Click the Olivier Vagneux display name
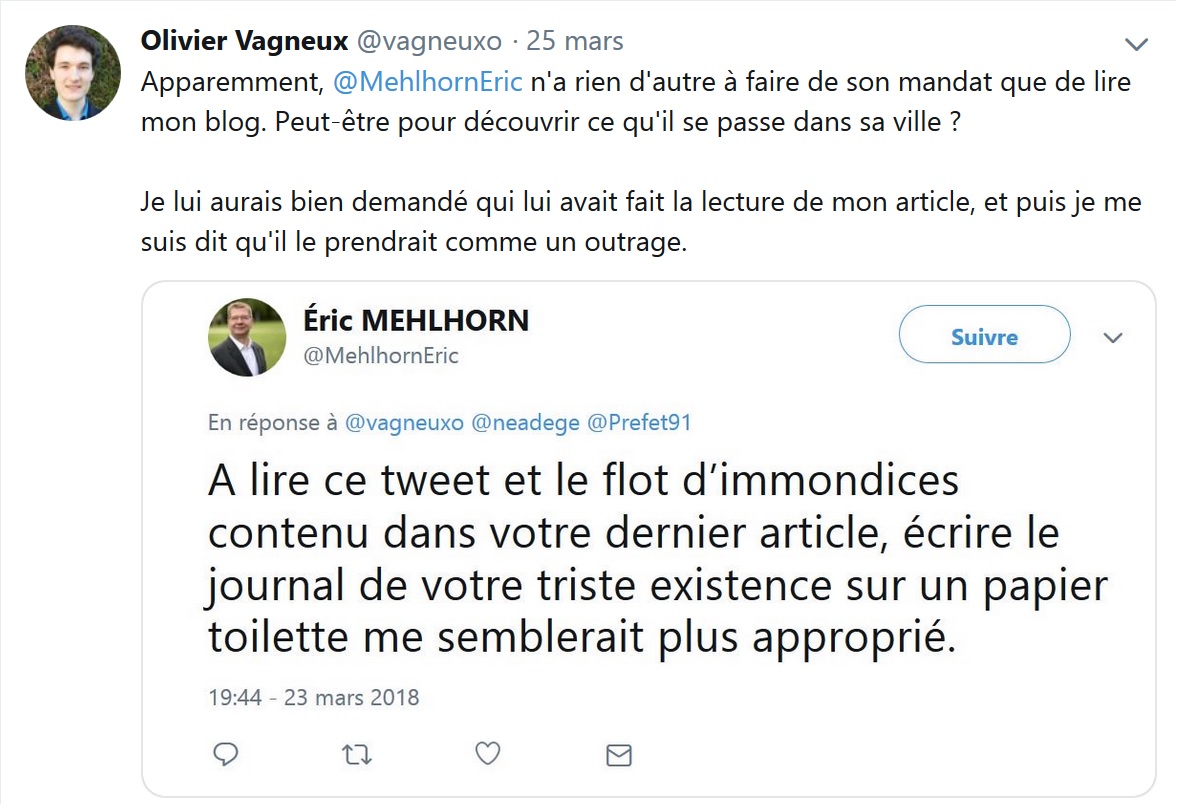 click(x=244, y=41)
